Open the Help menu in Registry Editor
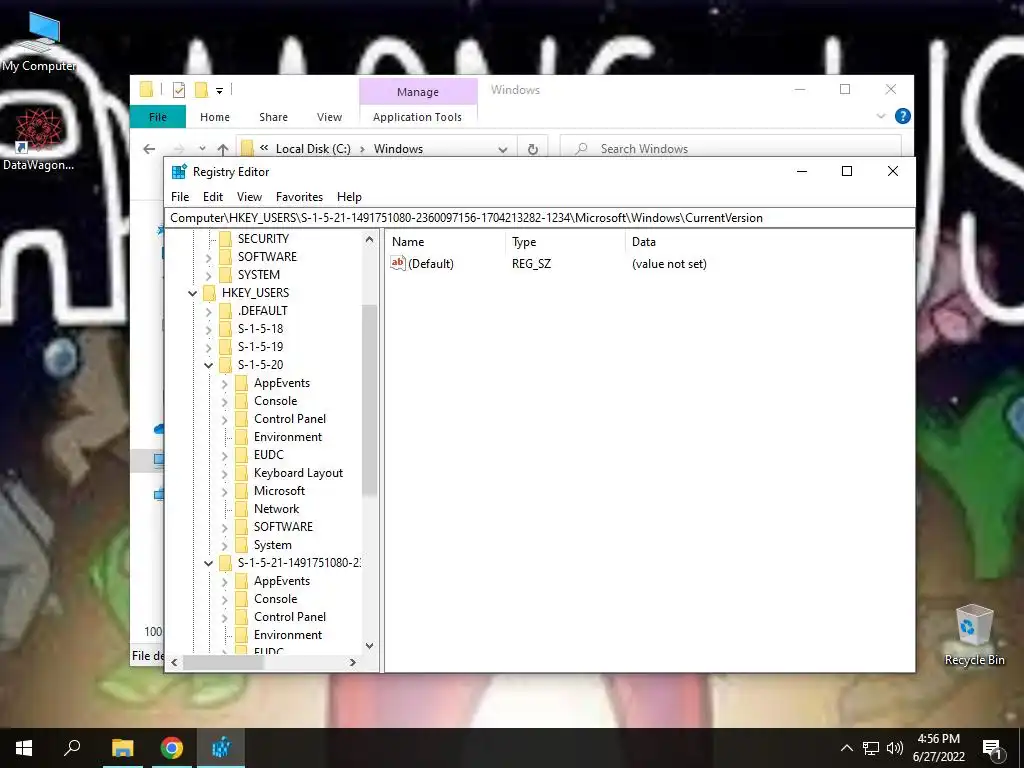Image resolution: width=1024 pixels, height=768 pixels. coord(349,197)
